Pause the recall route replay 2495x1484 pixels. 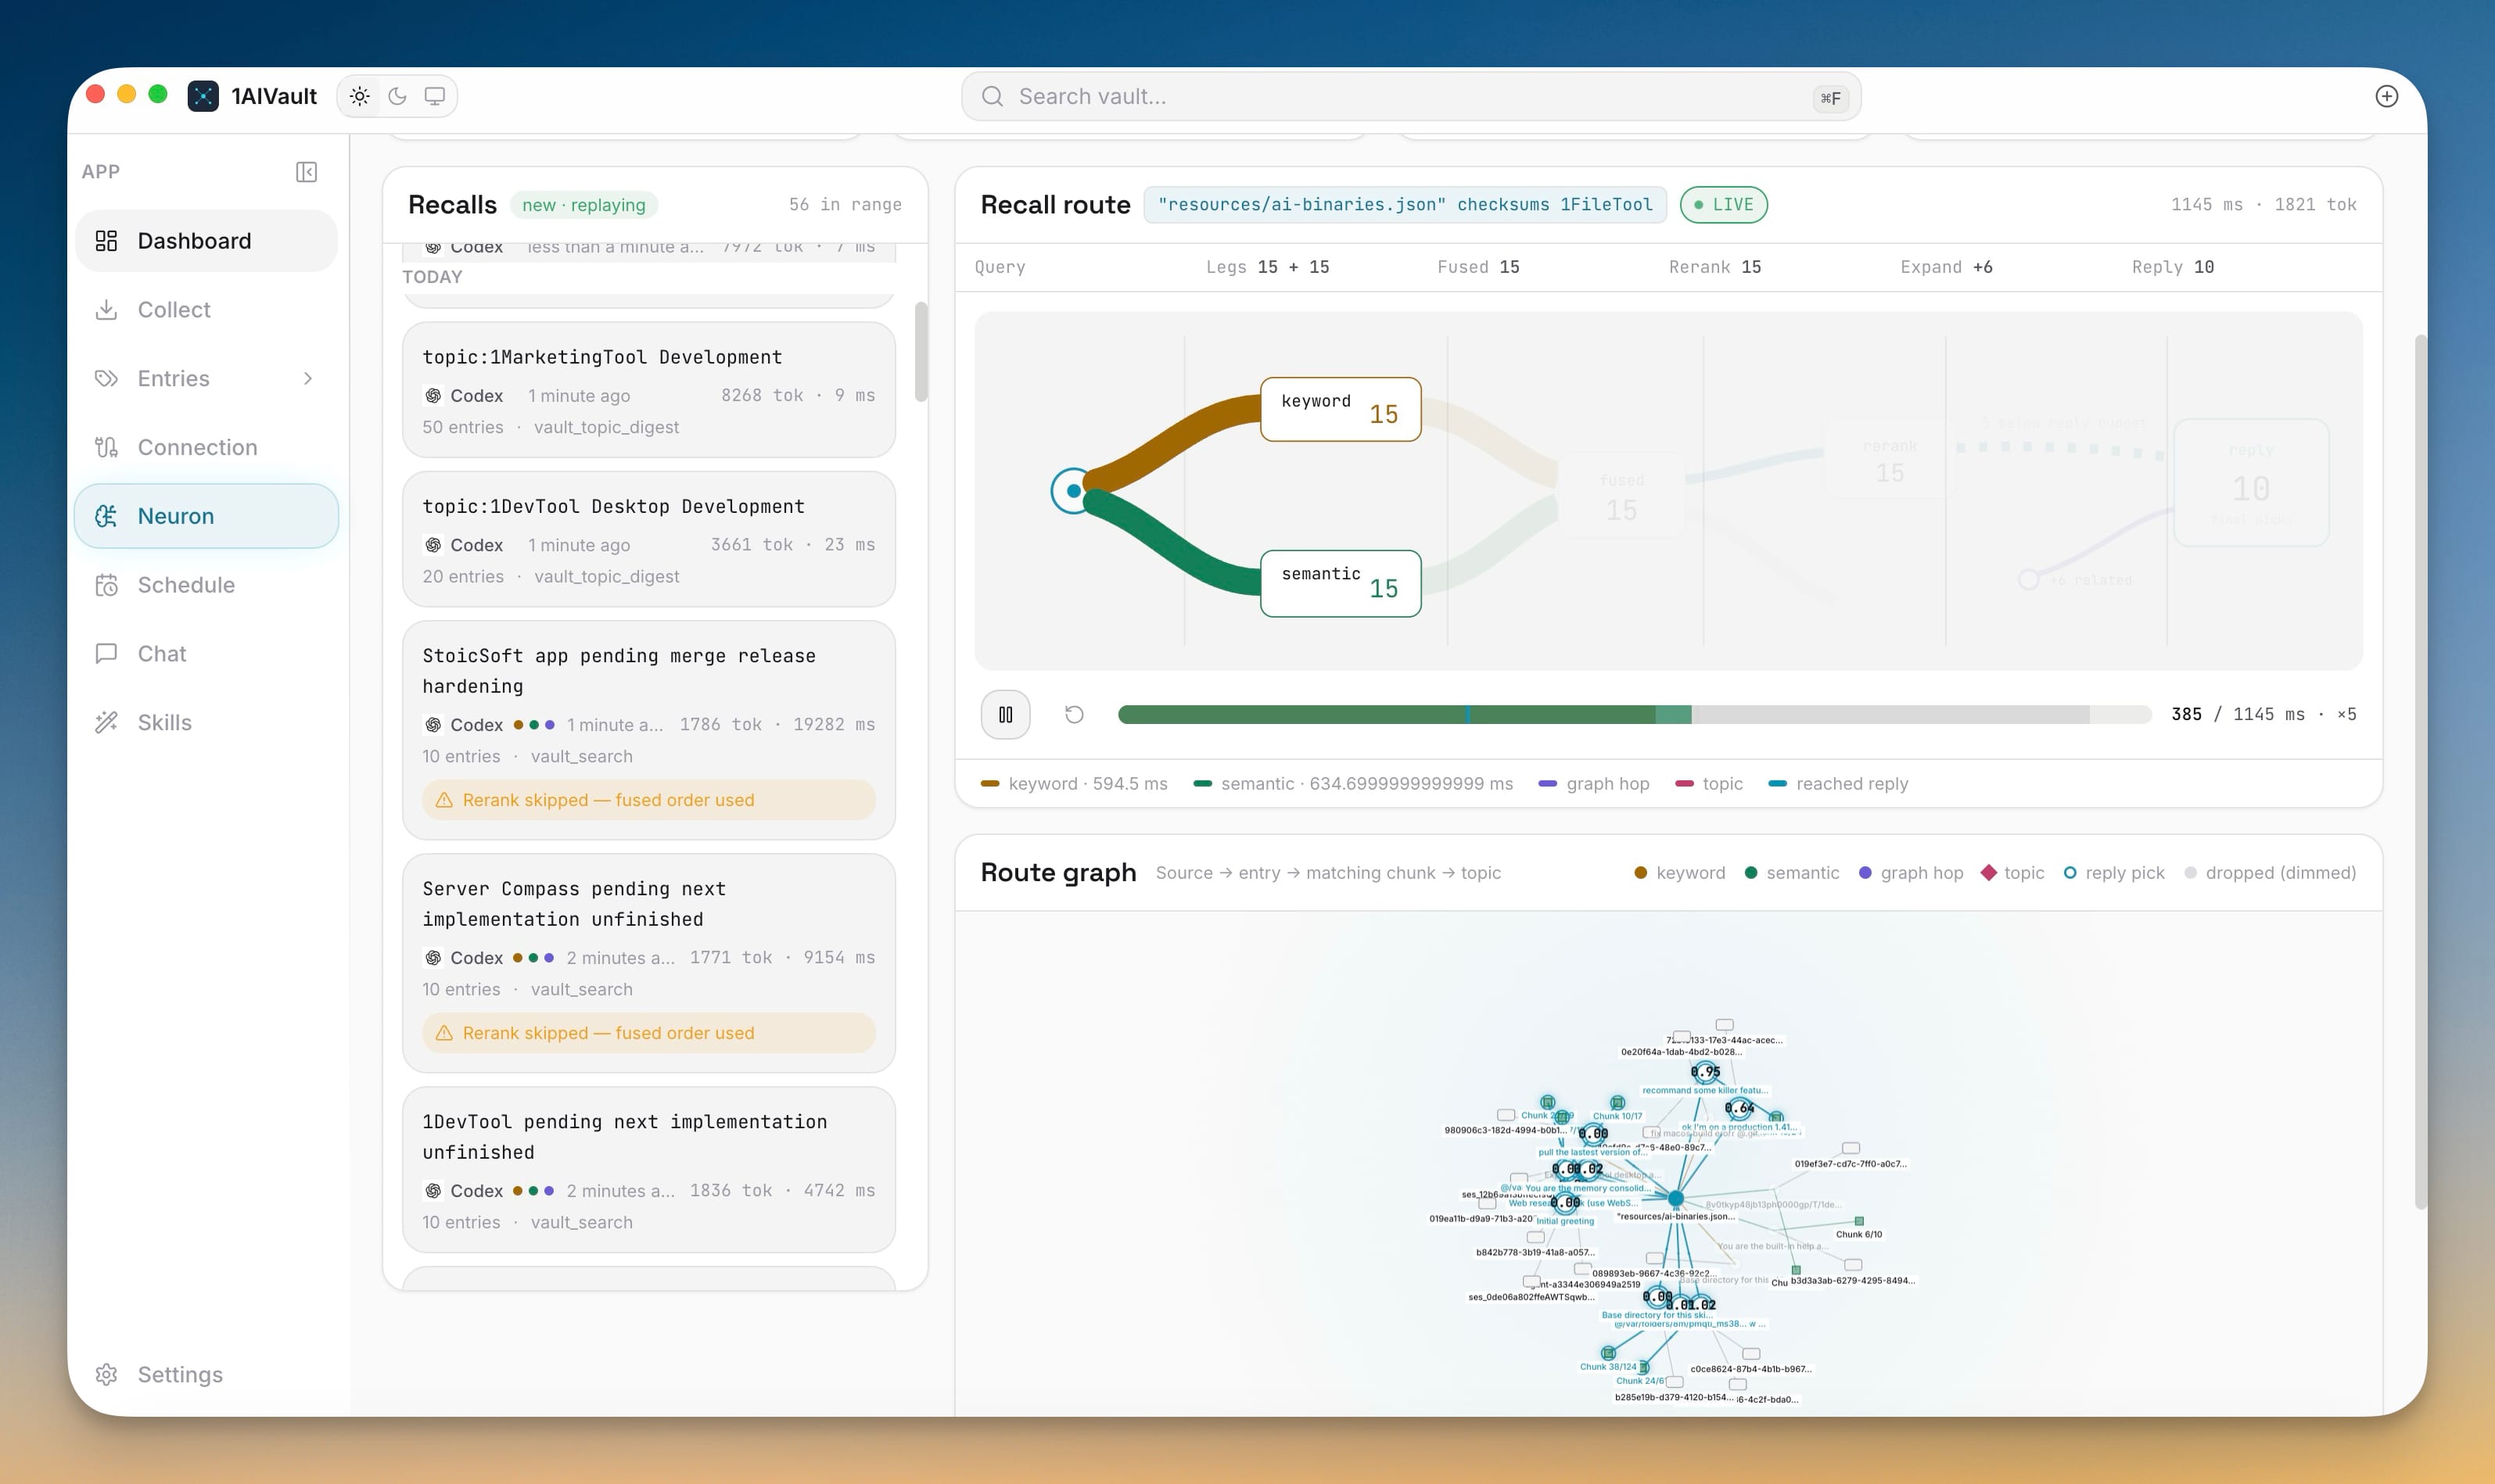(x=1005, y=714)
